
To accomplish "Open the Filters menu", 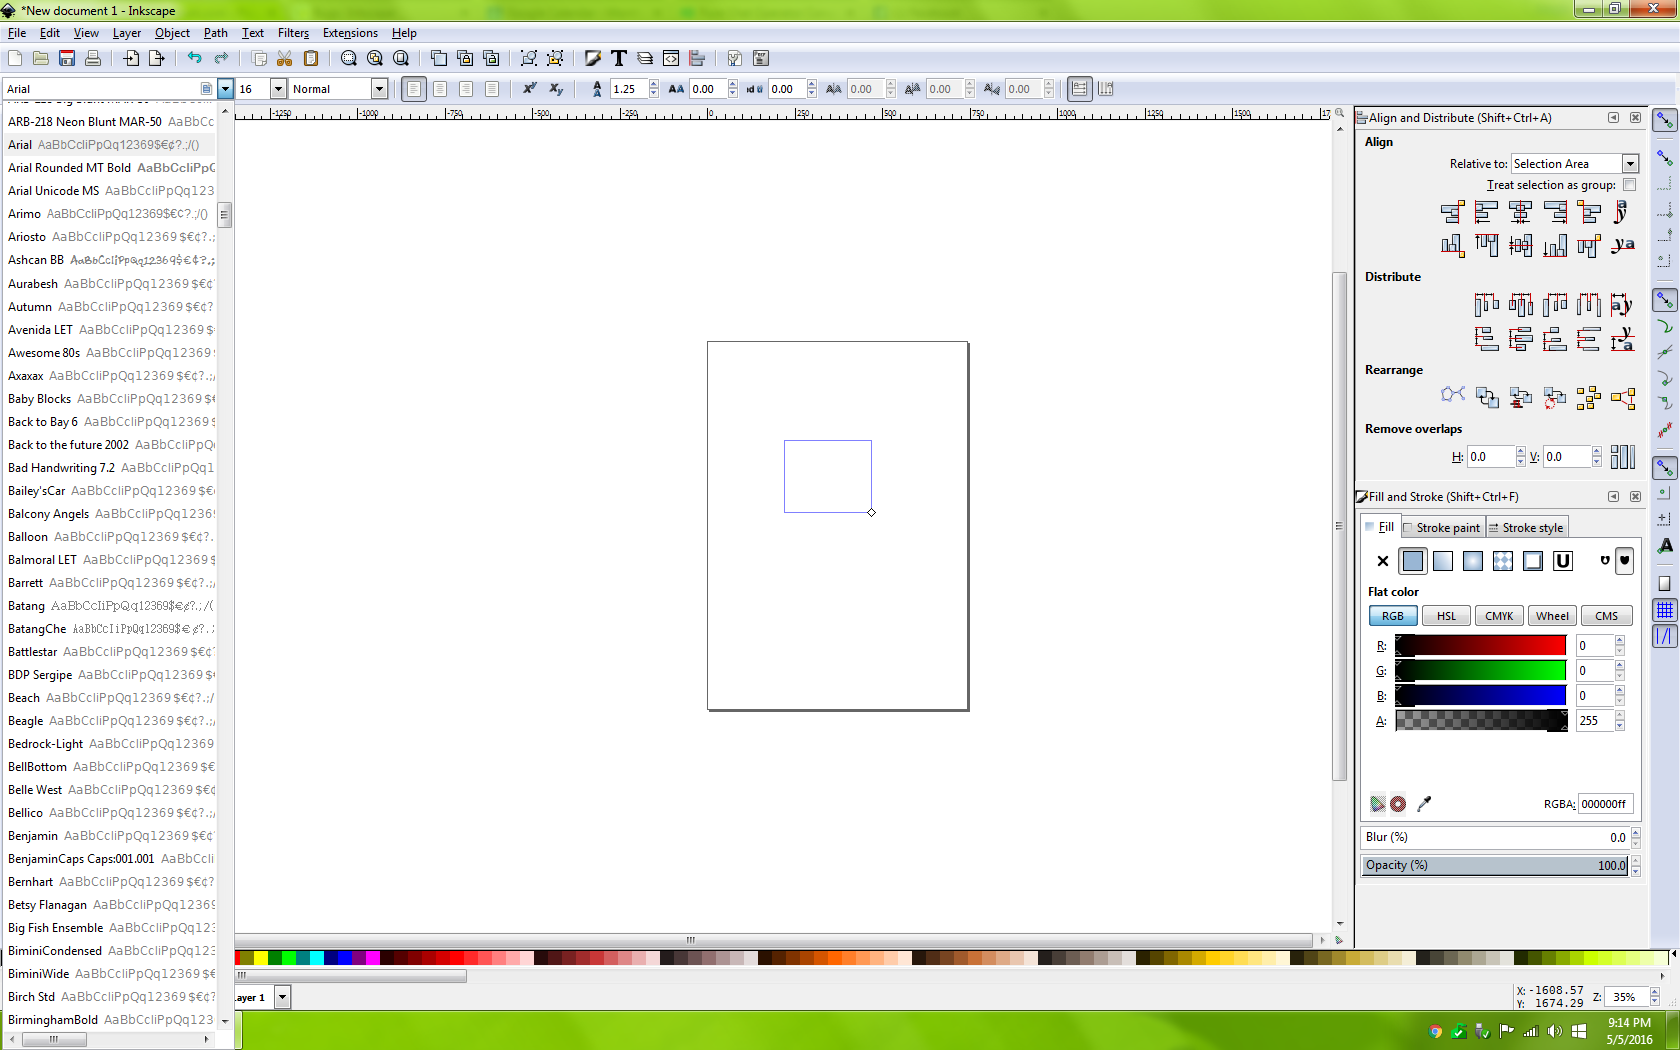I will tap(293, 33).
